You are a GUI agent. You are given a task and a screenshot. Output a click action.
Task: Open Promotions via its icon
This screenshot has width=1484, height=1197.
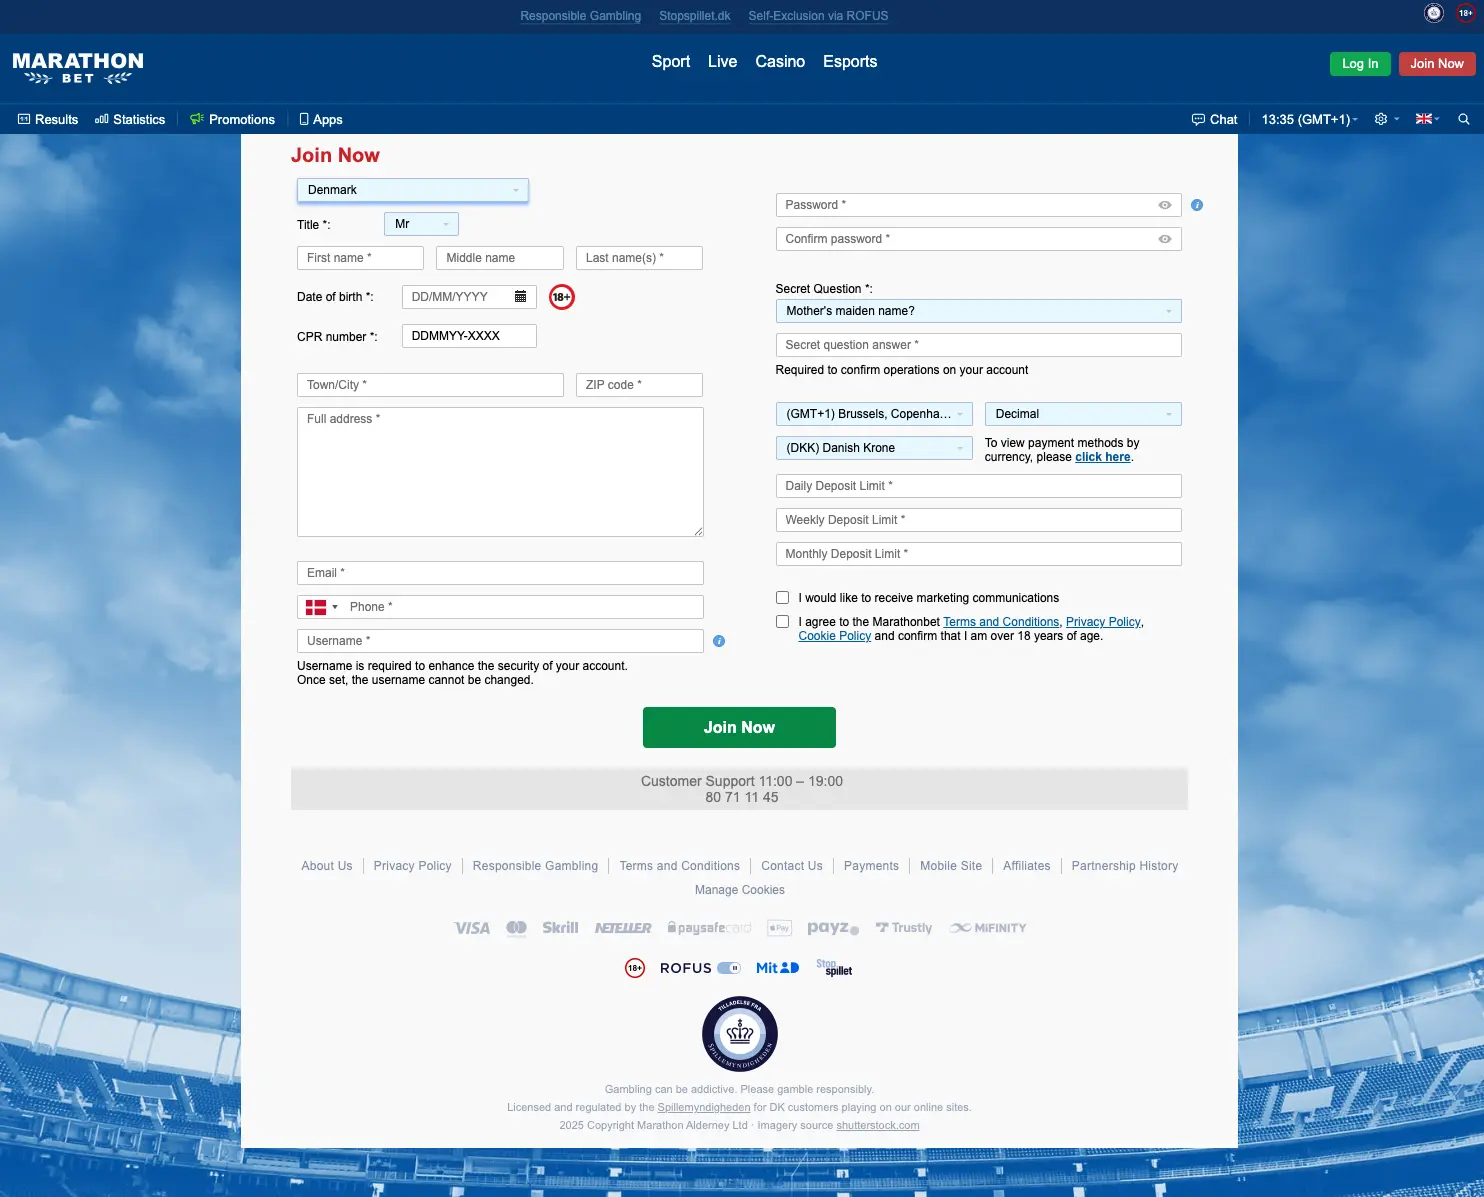click(x=197, y=119)
